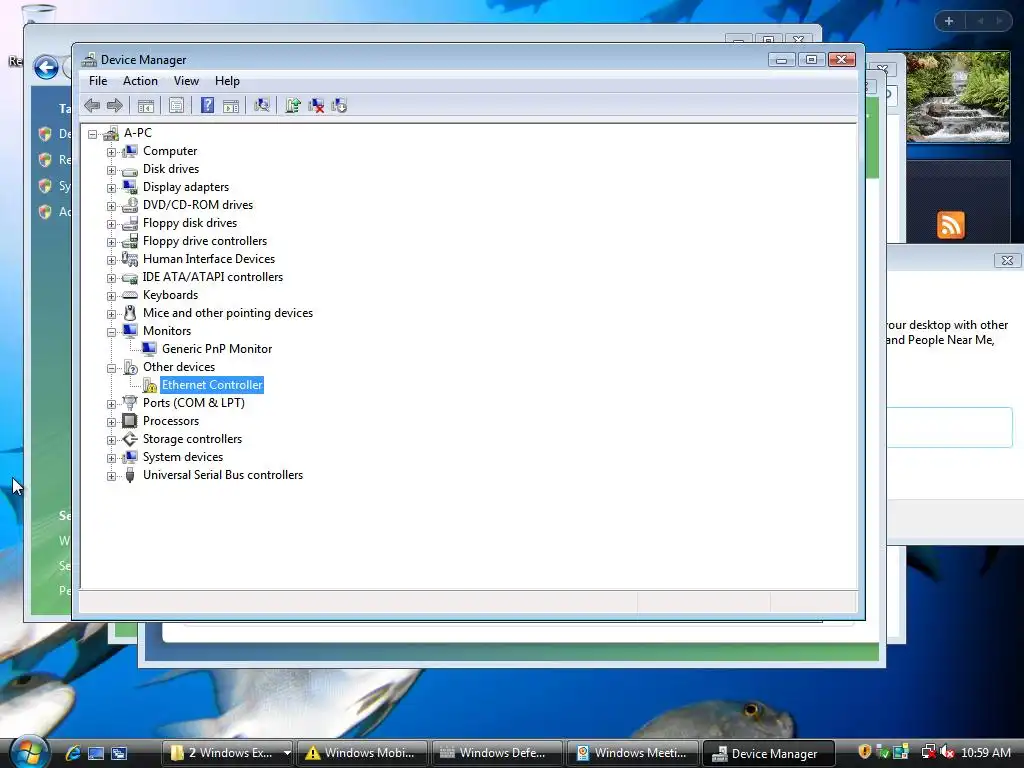Switch to Windows Meeting Space taskbar button

632,753
